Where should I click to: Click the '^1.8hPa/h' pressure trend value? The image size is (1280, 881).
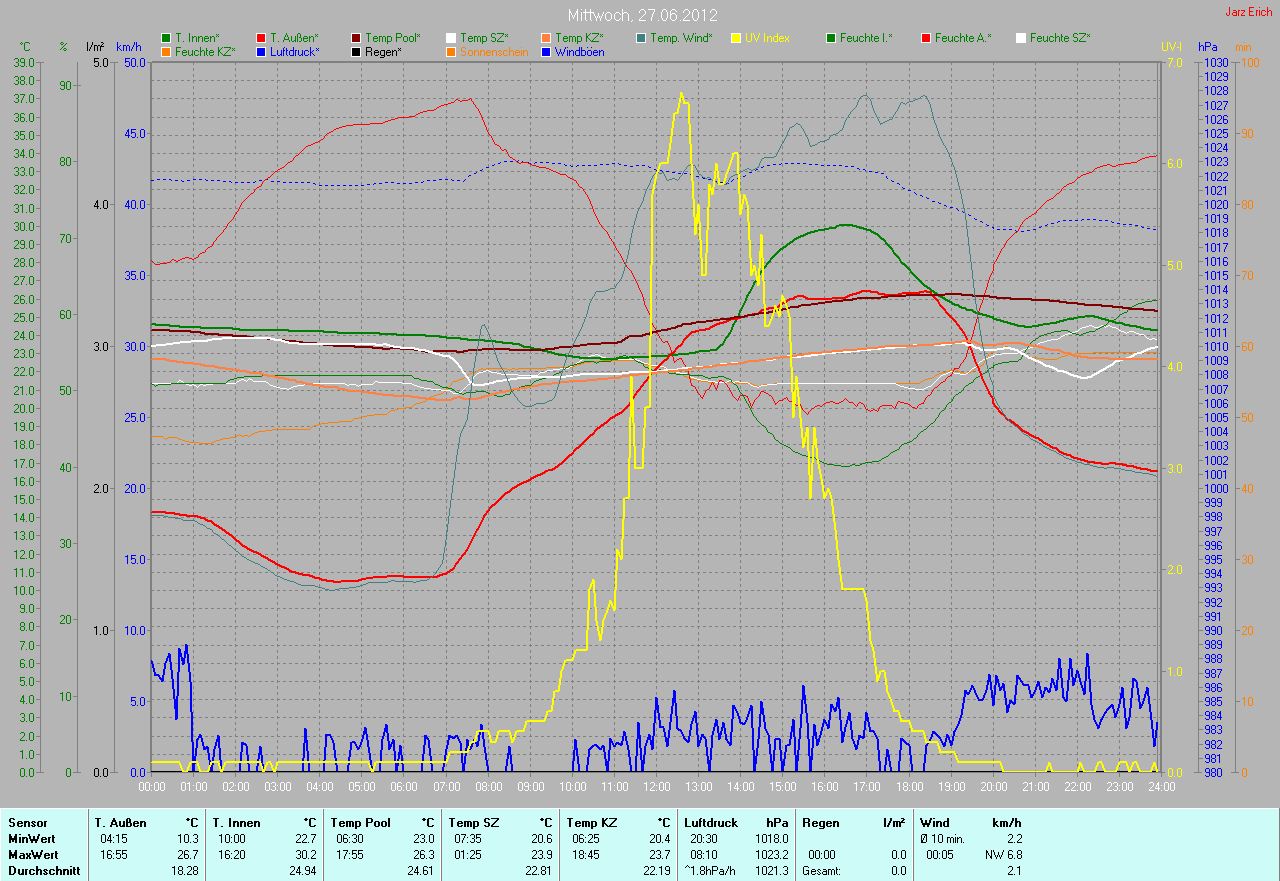pos(710,871)
